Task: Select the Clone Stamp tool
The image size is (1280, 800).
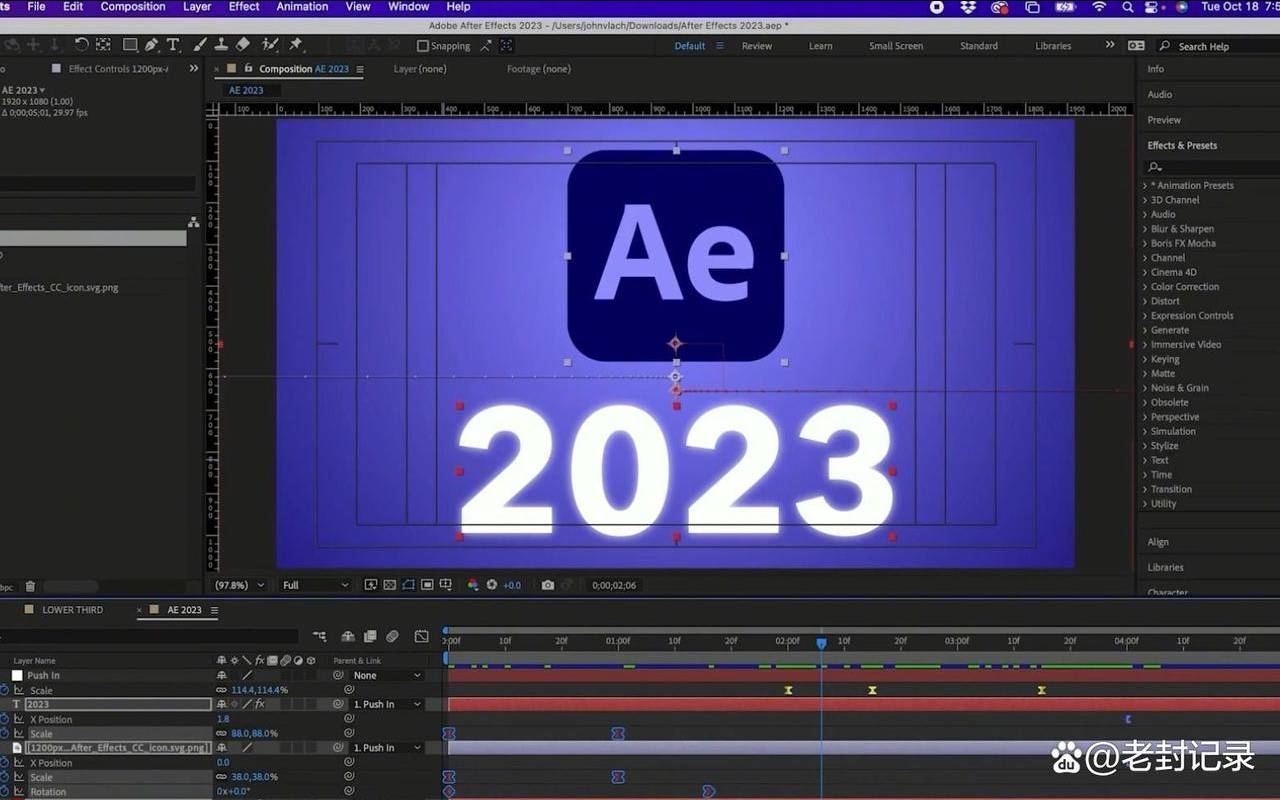Action: click(x=221, y=45)
